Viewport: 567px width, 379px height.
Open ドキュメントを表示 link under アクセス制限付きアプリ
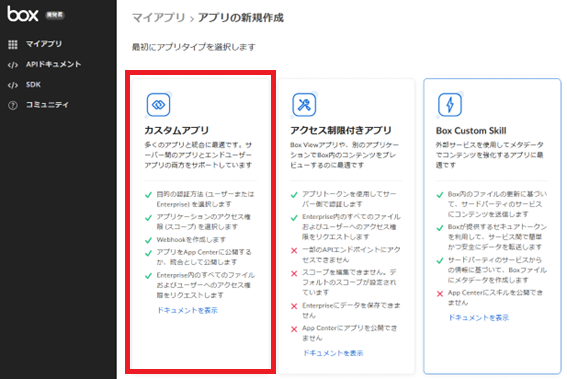333,353
